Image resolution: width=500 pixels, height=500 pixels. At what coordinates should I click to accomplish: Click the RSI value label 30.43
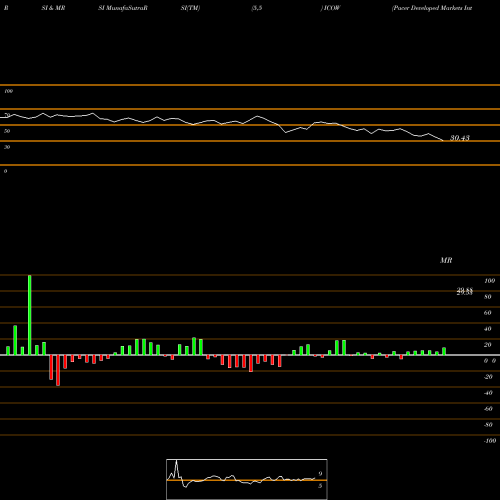tap(460, 138)
